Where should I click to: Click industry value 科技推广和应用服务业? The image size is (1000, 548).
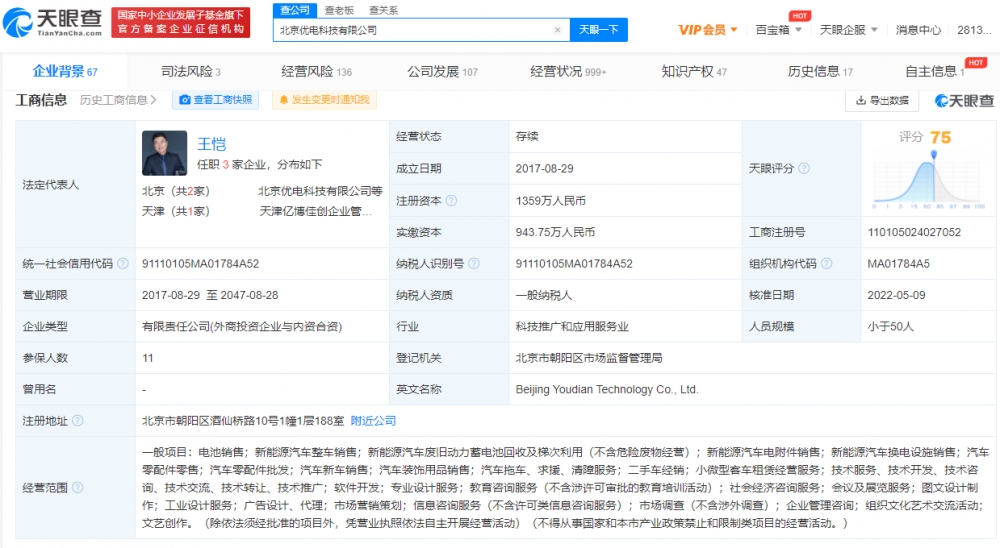(572, 326)
